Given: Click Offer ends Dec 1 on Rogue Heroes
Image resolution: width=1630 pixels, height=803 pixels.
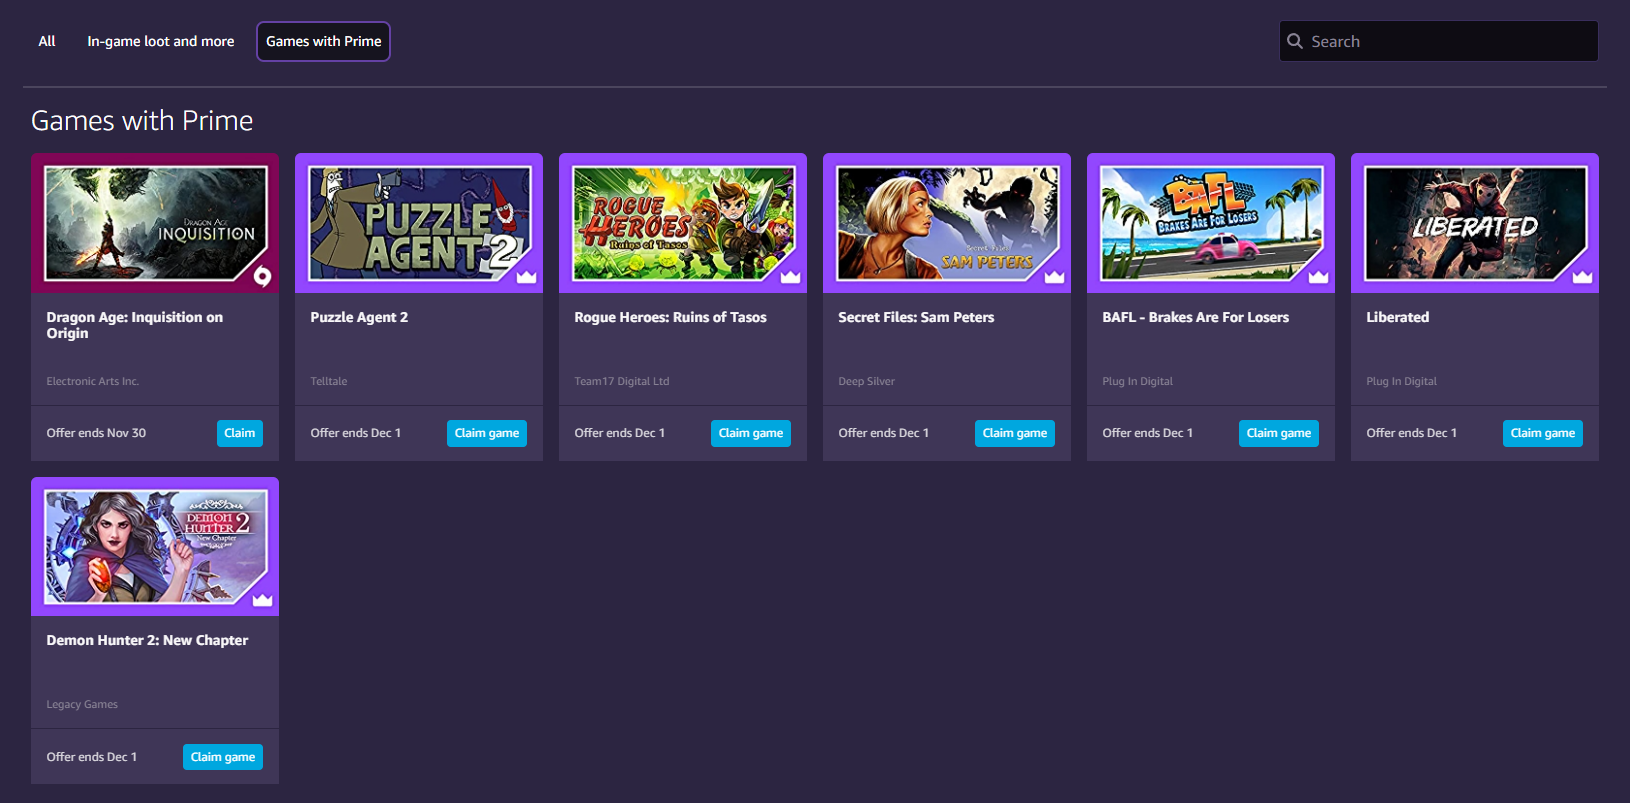Looking at the screenshot, I should pos(619,433).
